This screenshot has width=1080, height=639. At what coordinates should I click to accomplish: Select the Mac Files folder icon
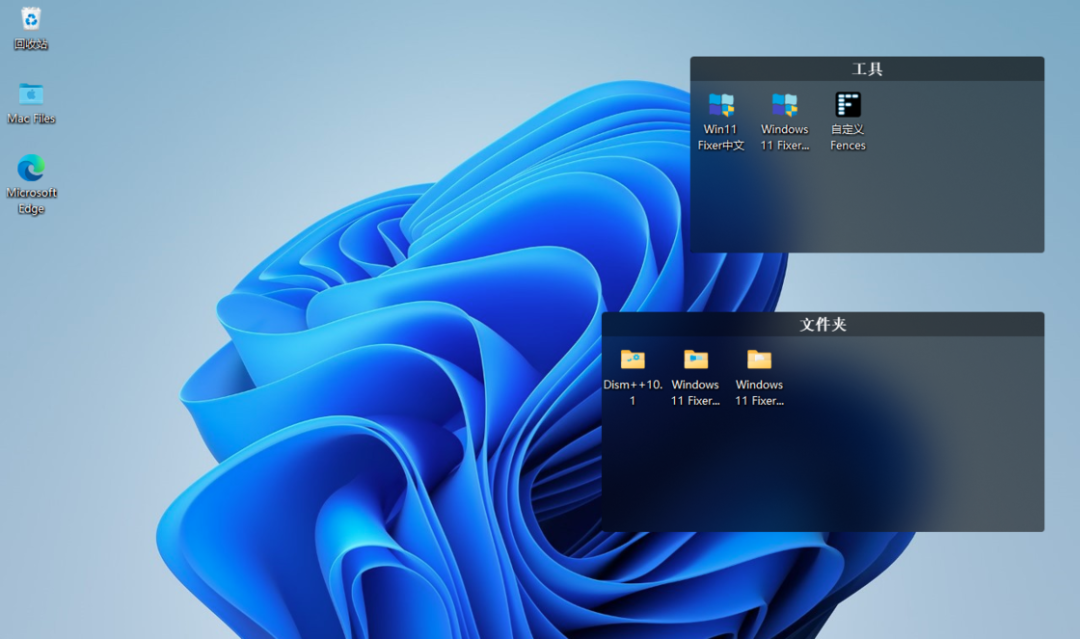(x=31, y=94)
